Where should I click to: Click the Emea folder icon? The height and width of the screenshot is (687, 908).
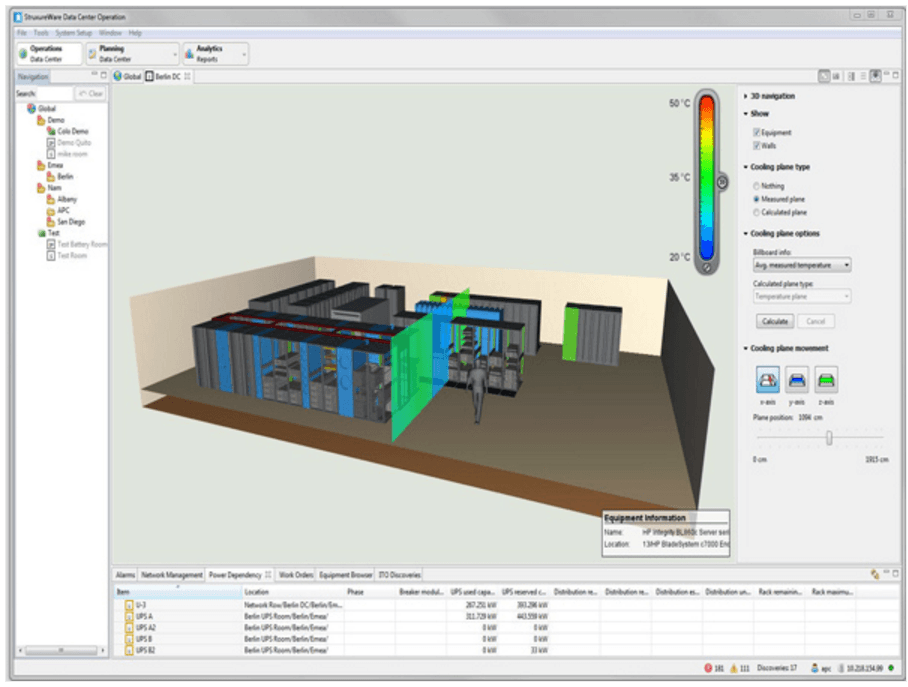click(41, 165)
